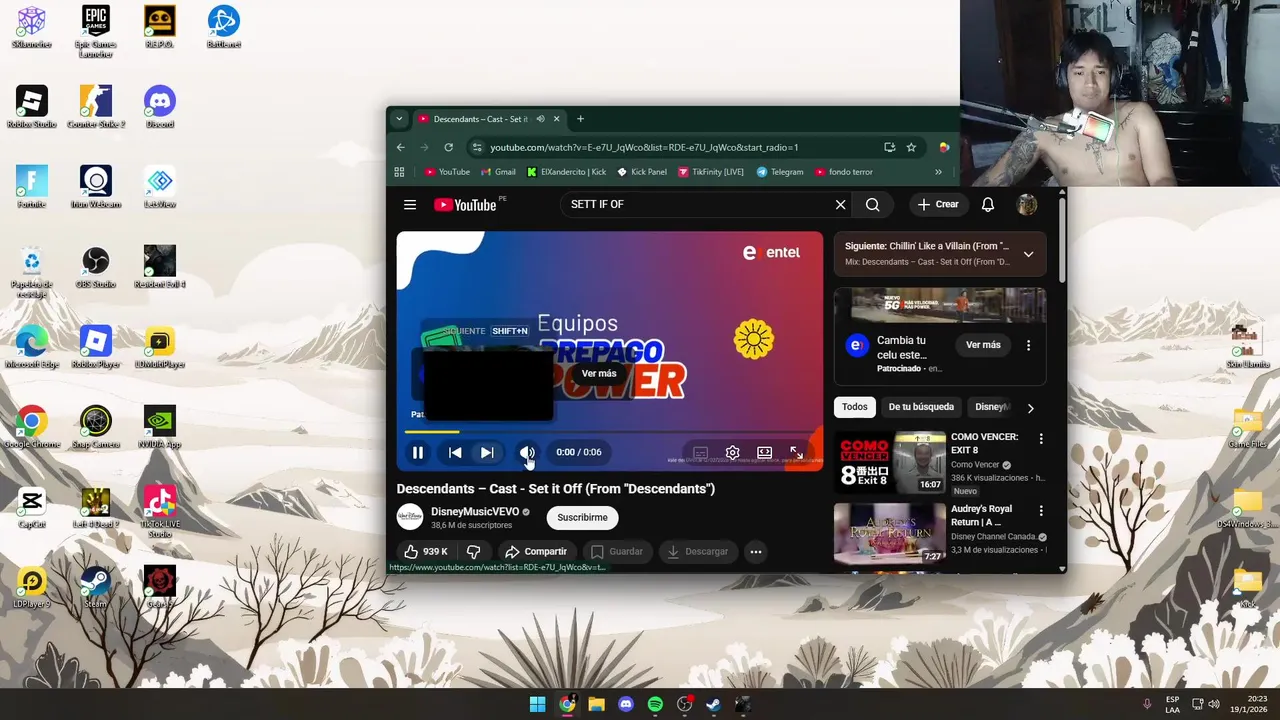Open the Kick Panel bookmark
1280x720 pixels.
tap(642, 172)
